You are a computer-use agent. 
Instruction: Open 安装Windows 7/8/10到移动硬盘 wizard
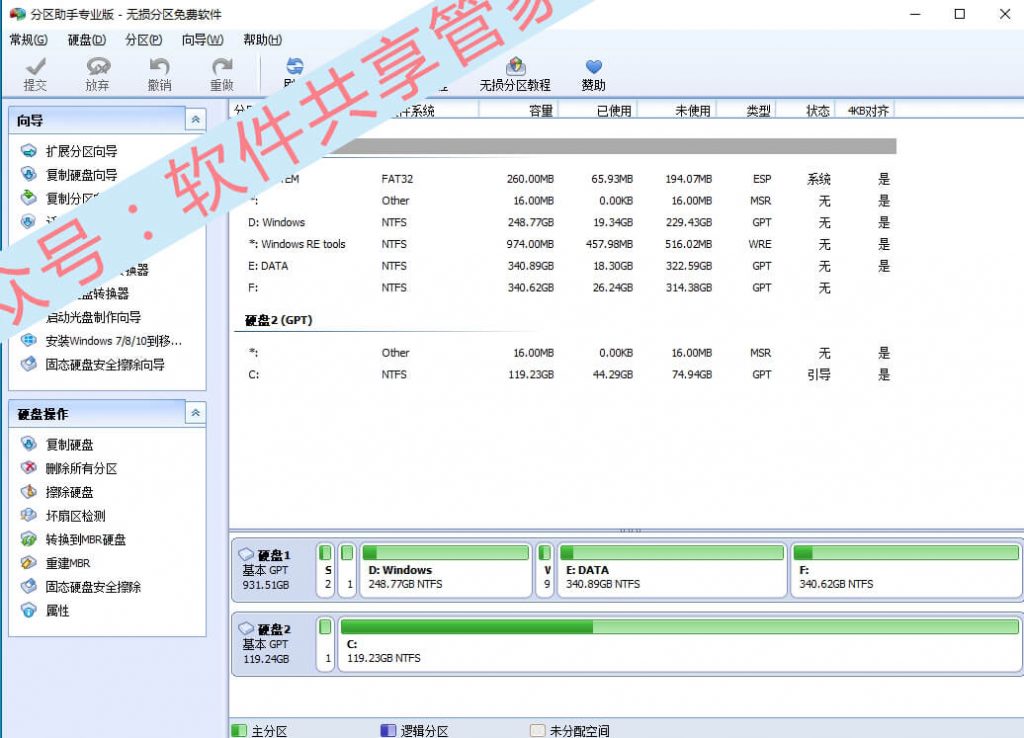[x=114, y=341]
